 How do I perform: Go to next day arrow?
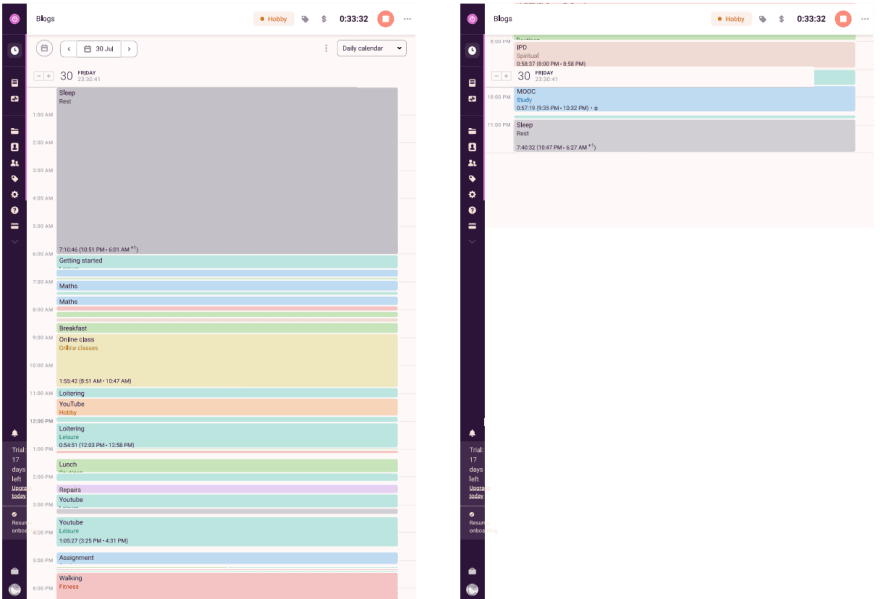pos(129,49)
